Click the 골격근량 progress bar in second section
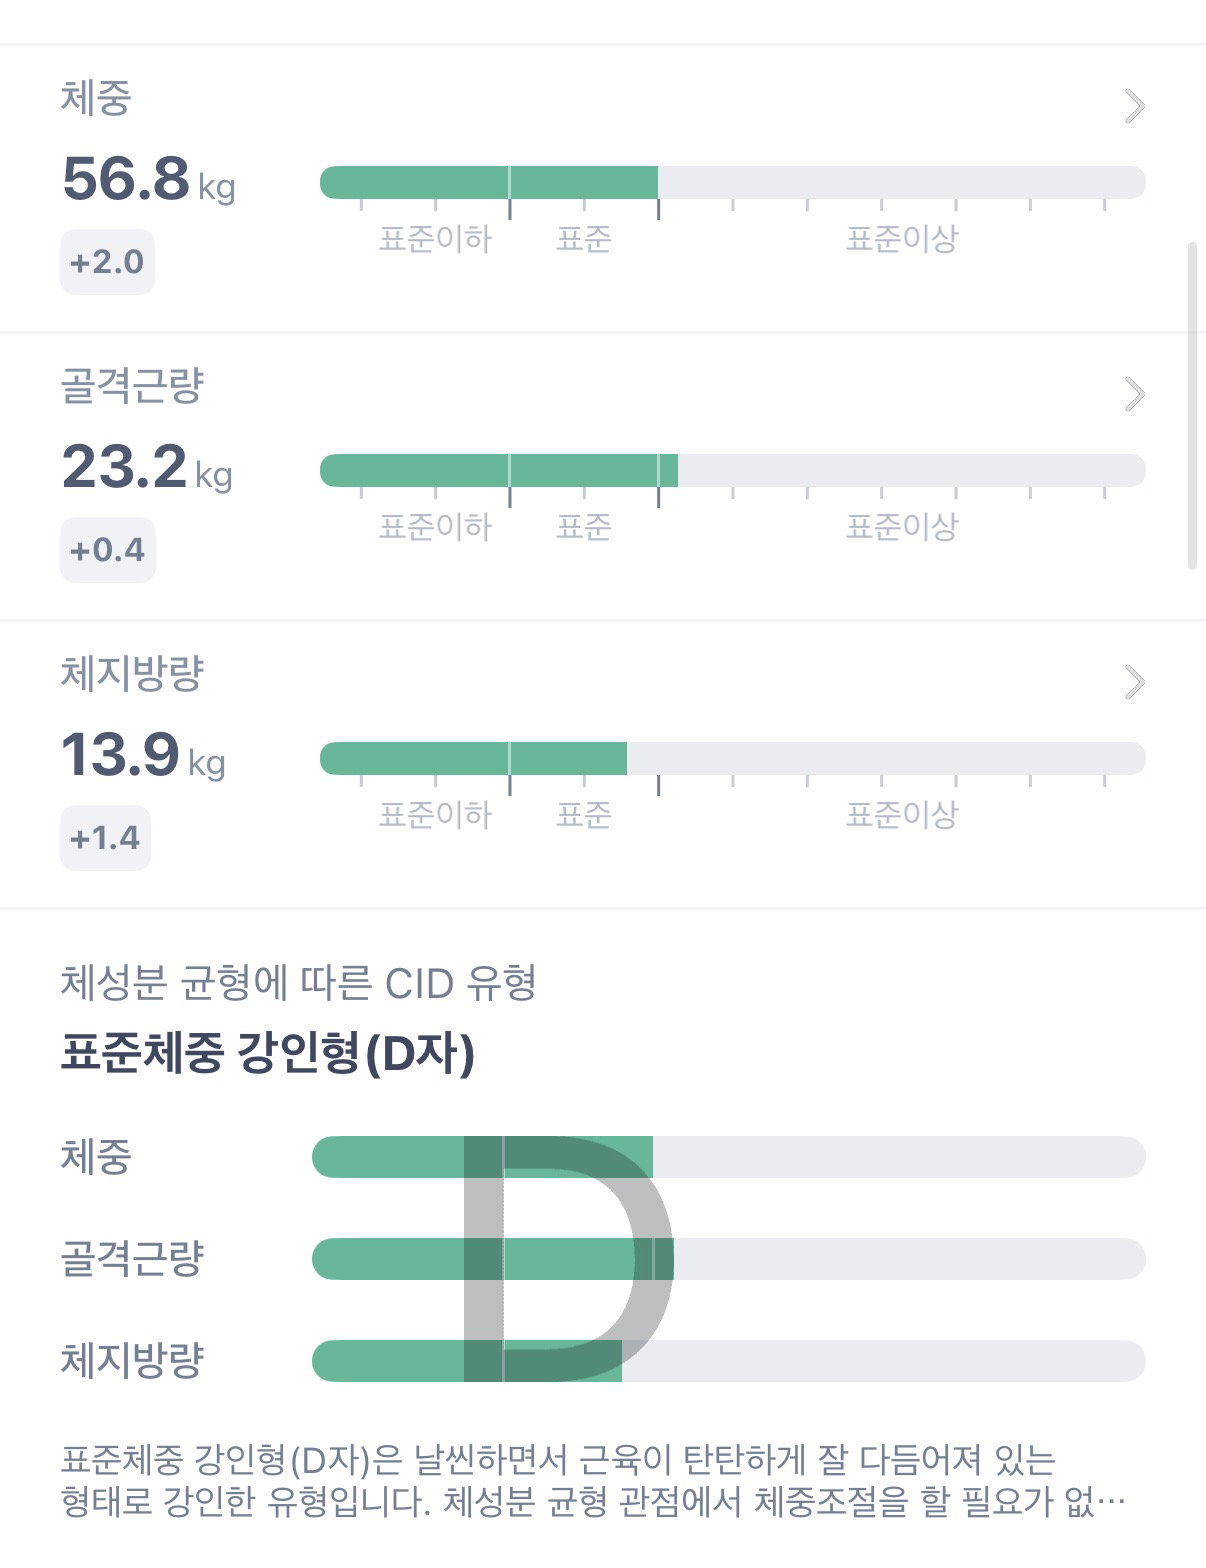This screenshot has width=1206, height=1568. pos(732,470)
